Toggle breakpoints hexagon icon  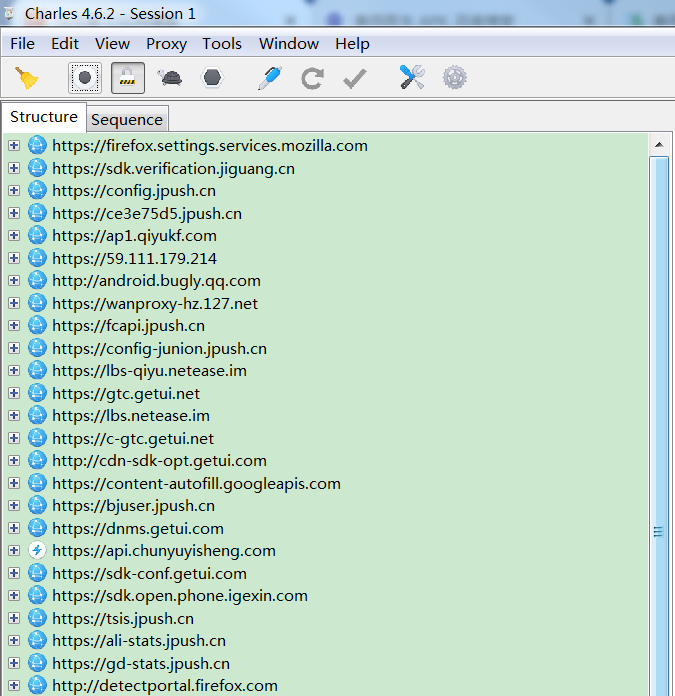pos(212,78)
